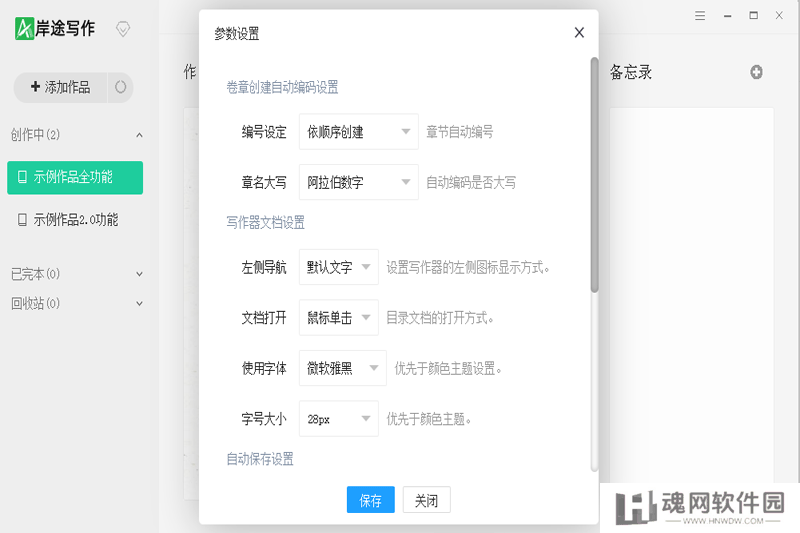
Task: Maximize the application window
Action: click(x=754, y=16)
